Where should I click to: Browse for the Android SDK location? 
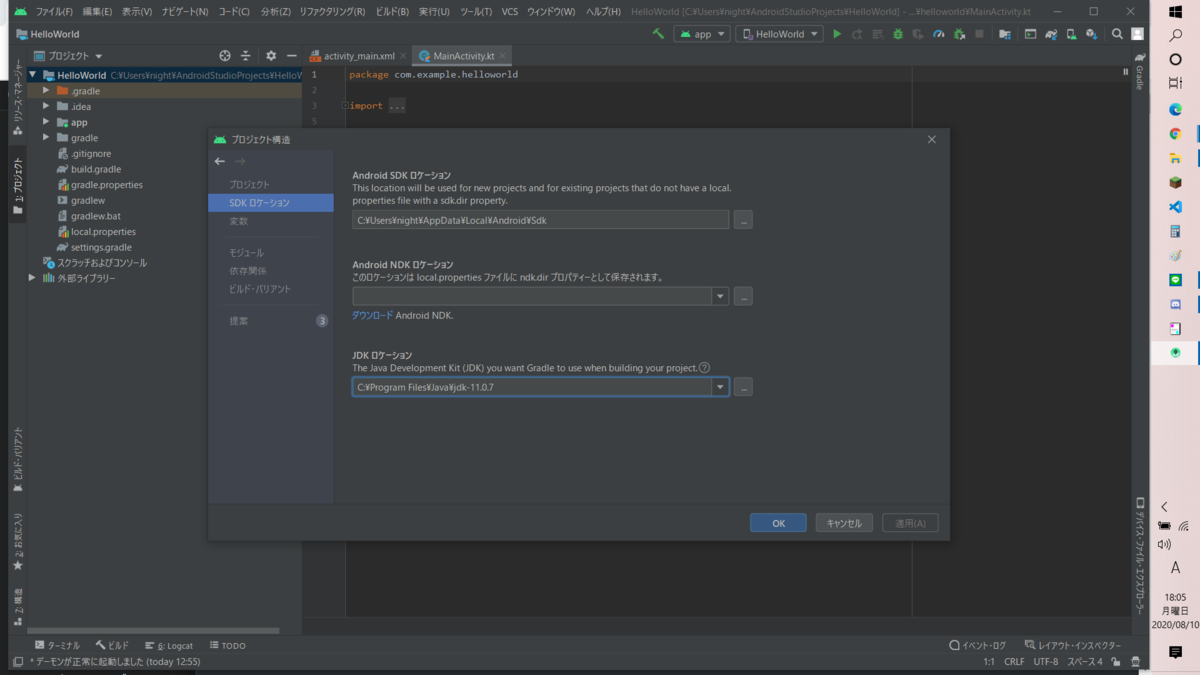pos(743,220)
